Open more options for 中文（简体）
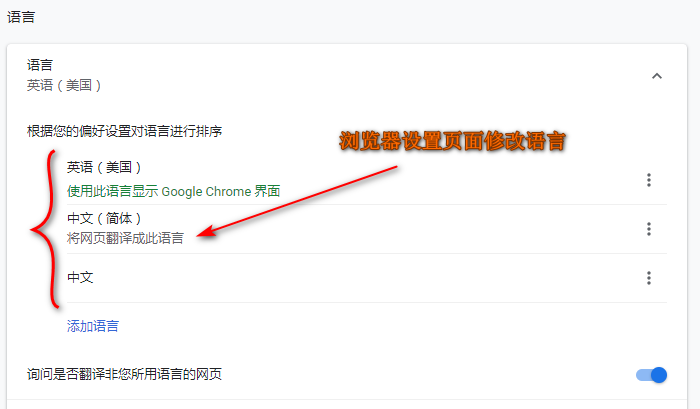Screen dimensions: 700x409 (649, 229)
